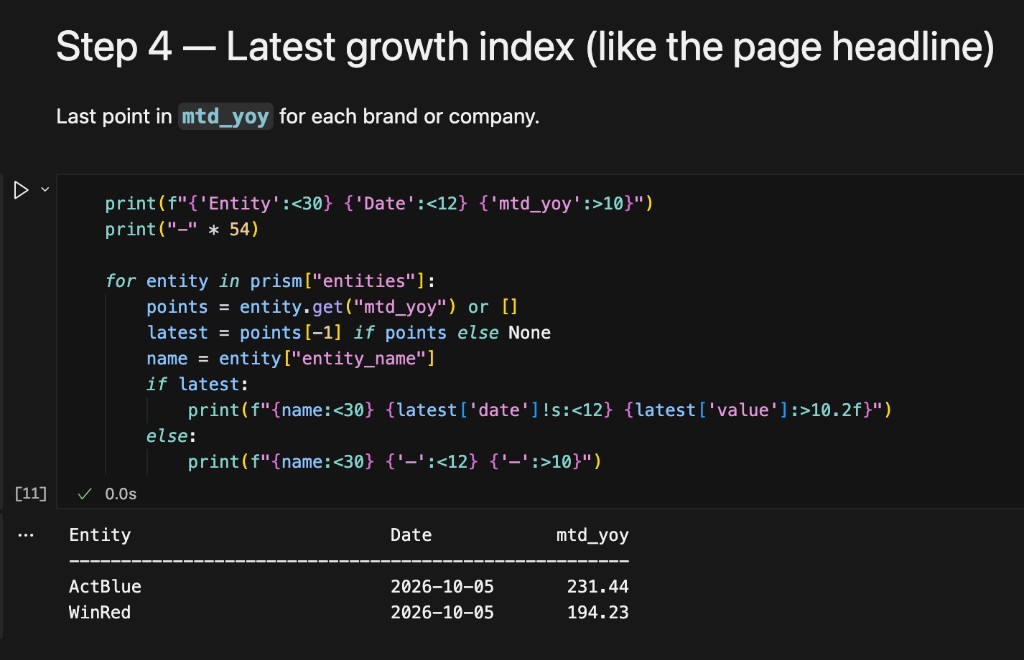Click print line with latest['value']

coord(539,410)
